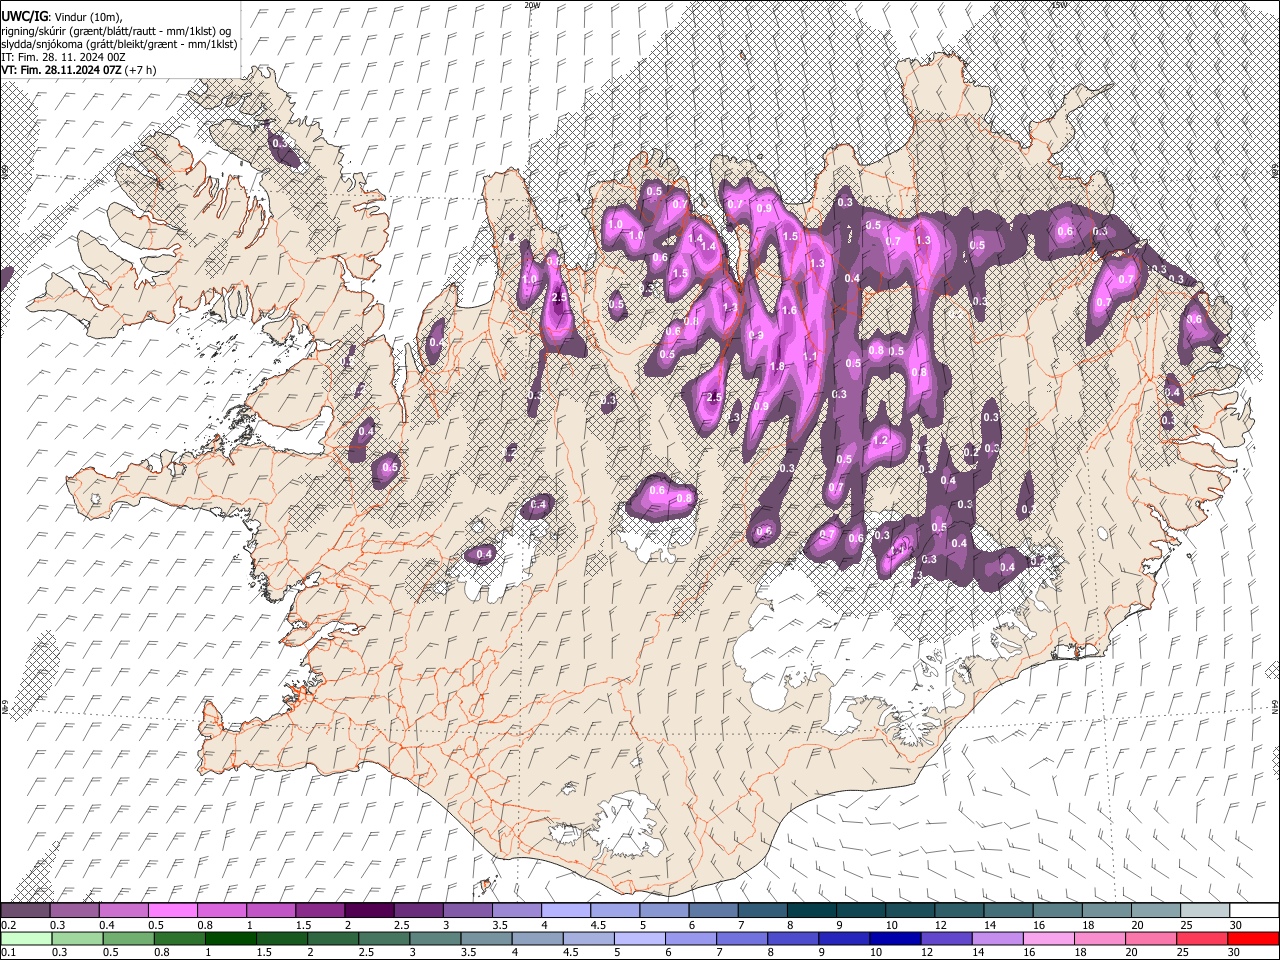1280x960 pixels.
Task: Click the 'VT: Fim. 28.11.2024 07Z (+7 h)' line
Action: point(78,70)
